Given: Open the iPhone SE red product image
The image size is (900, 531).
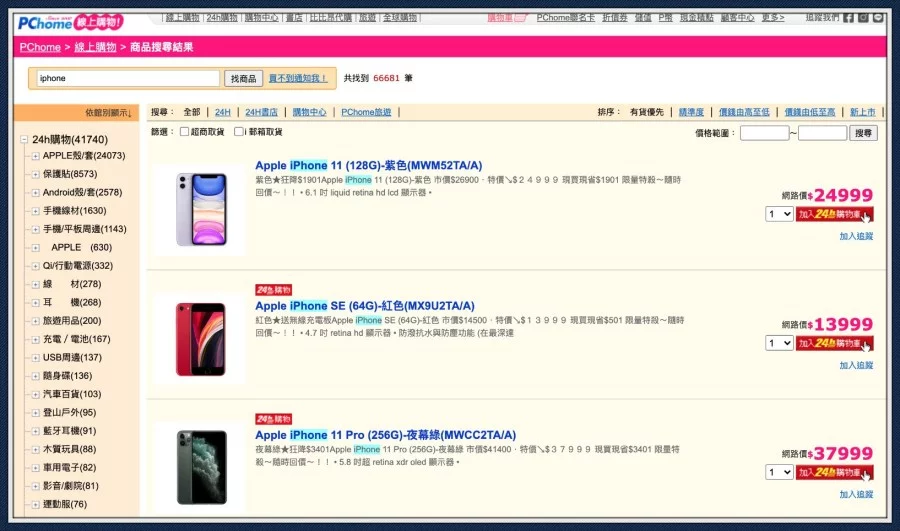Looking at the screenshot, I should tap(201, 339).
